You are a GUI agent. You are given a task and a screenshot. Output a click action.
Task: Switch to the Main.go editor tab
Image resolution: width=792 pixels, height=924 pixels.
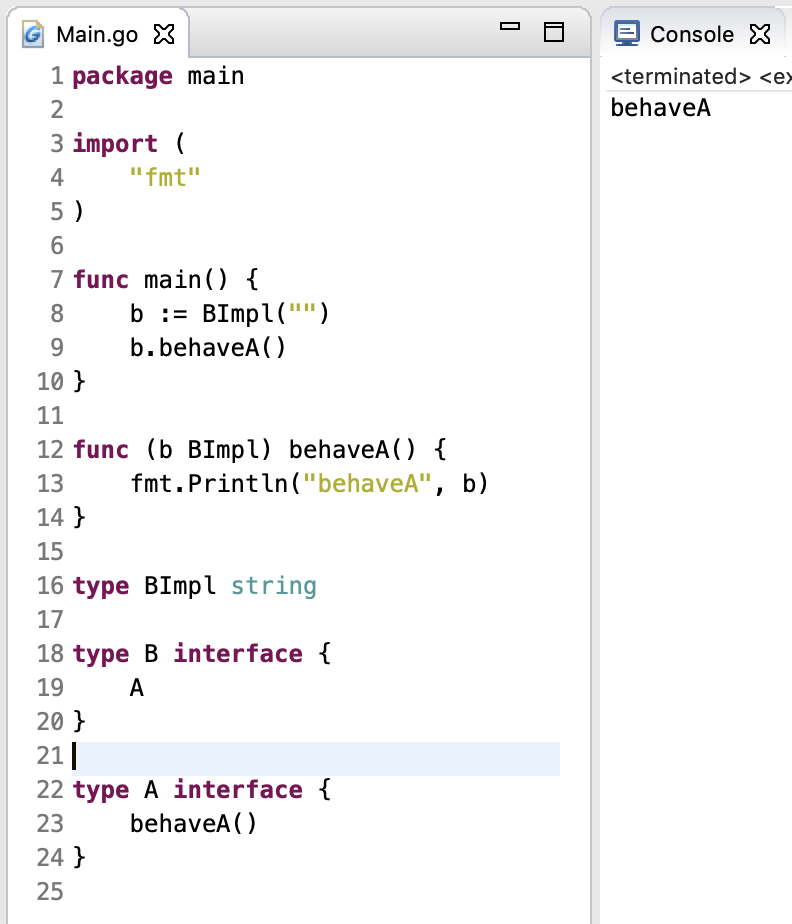click(96, 35)
